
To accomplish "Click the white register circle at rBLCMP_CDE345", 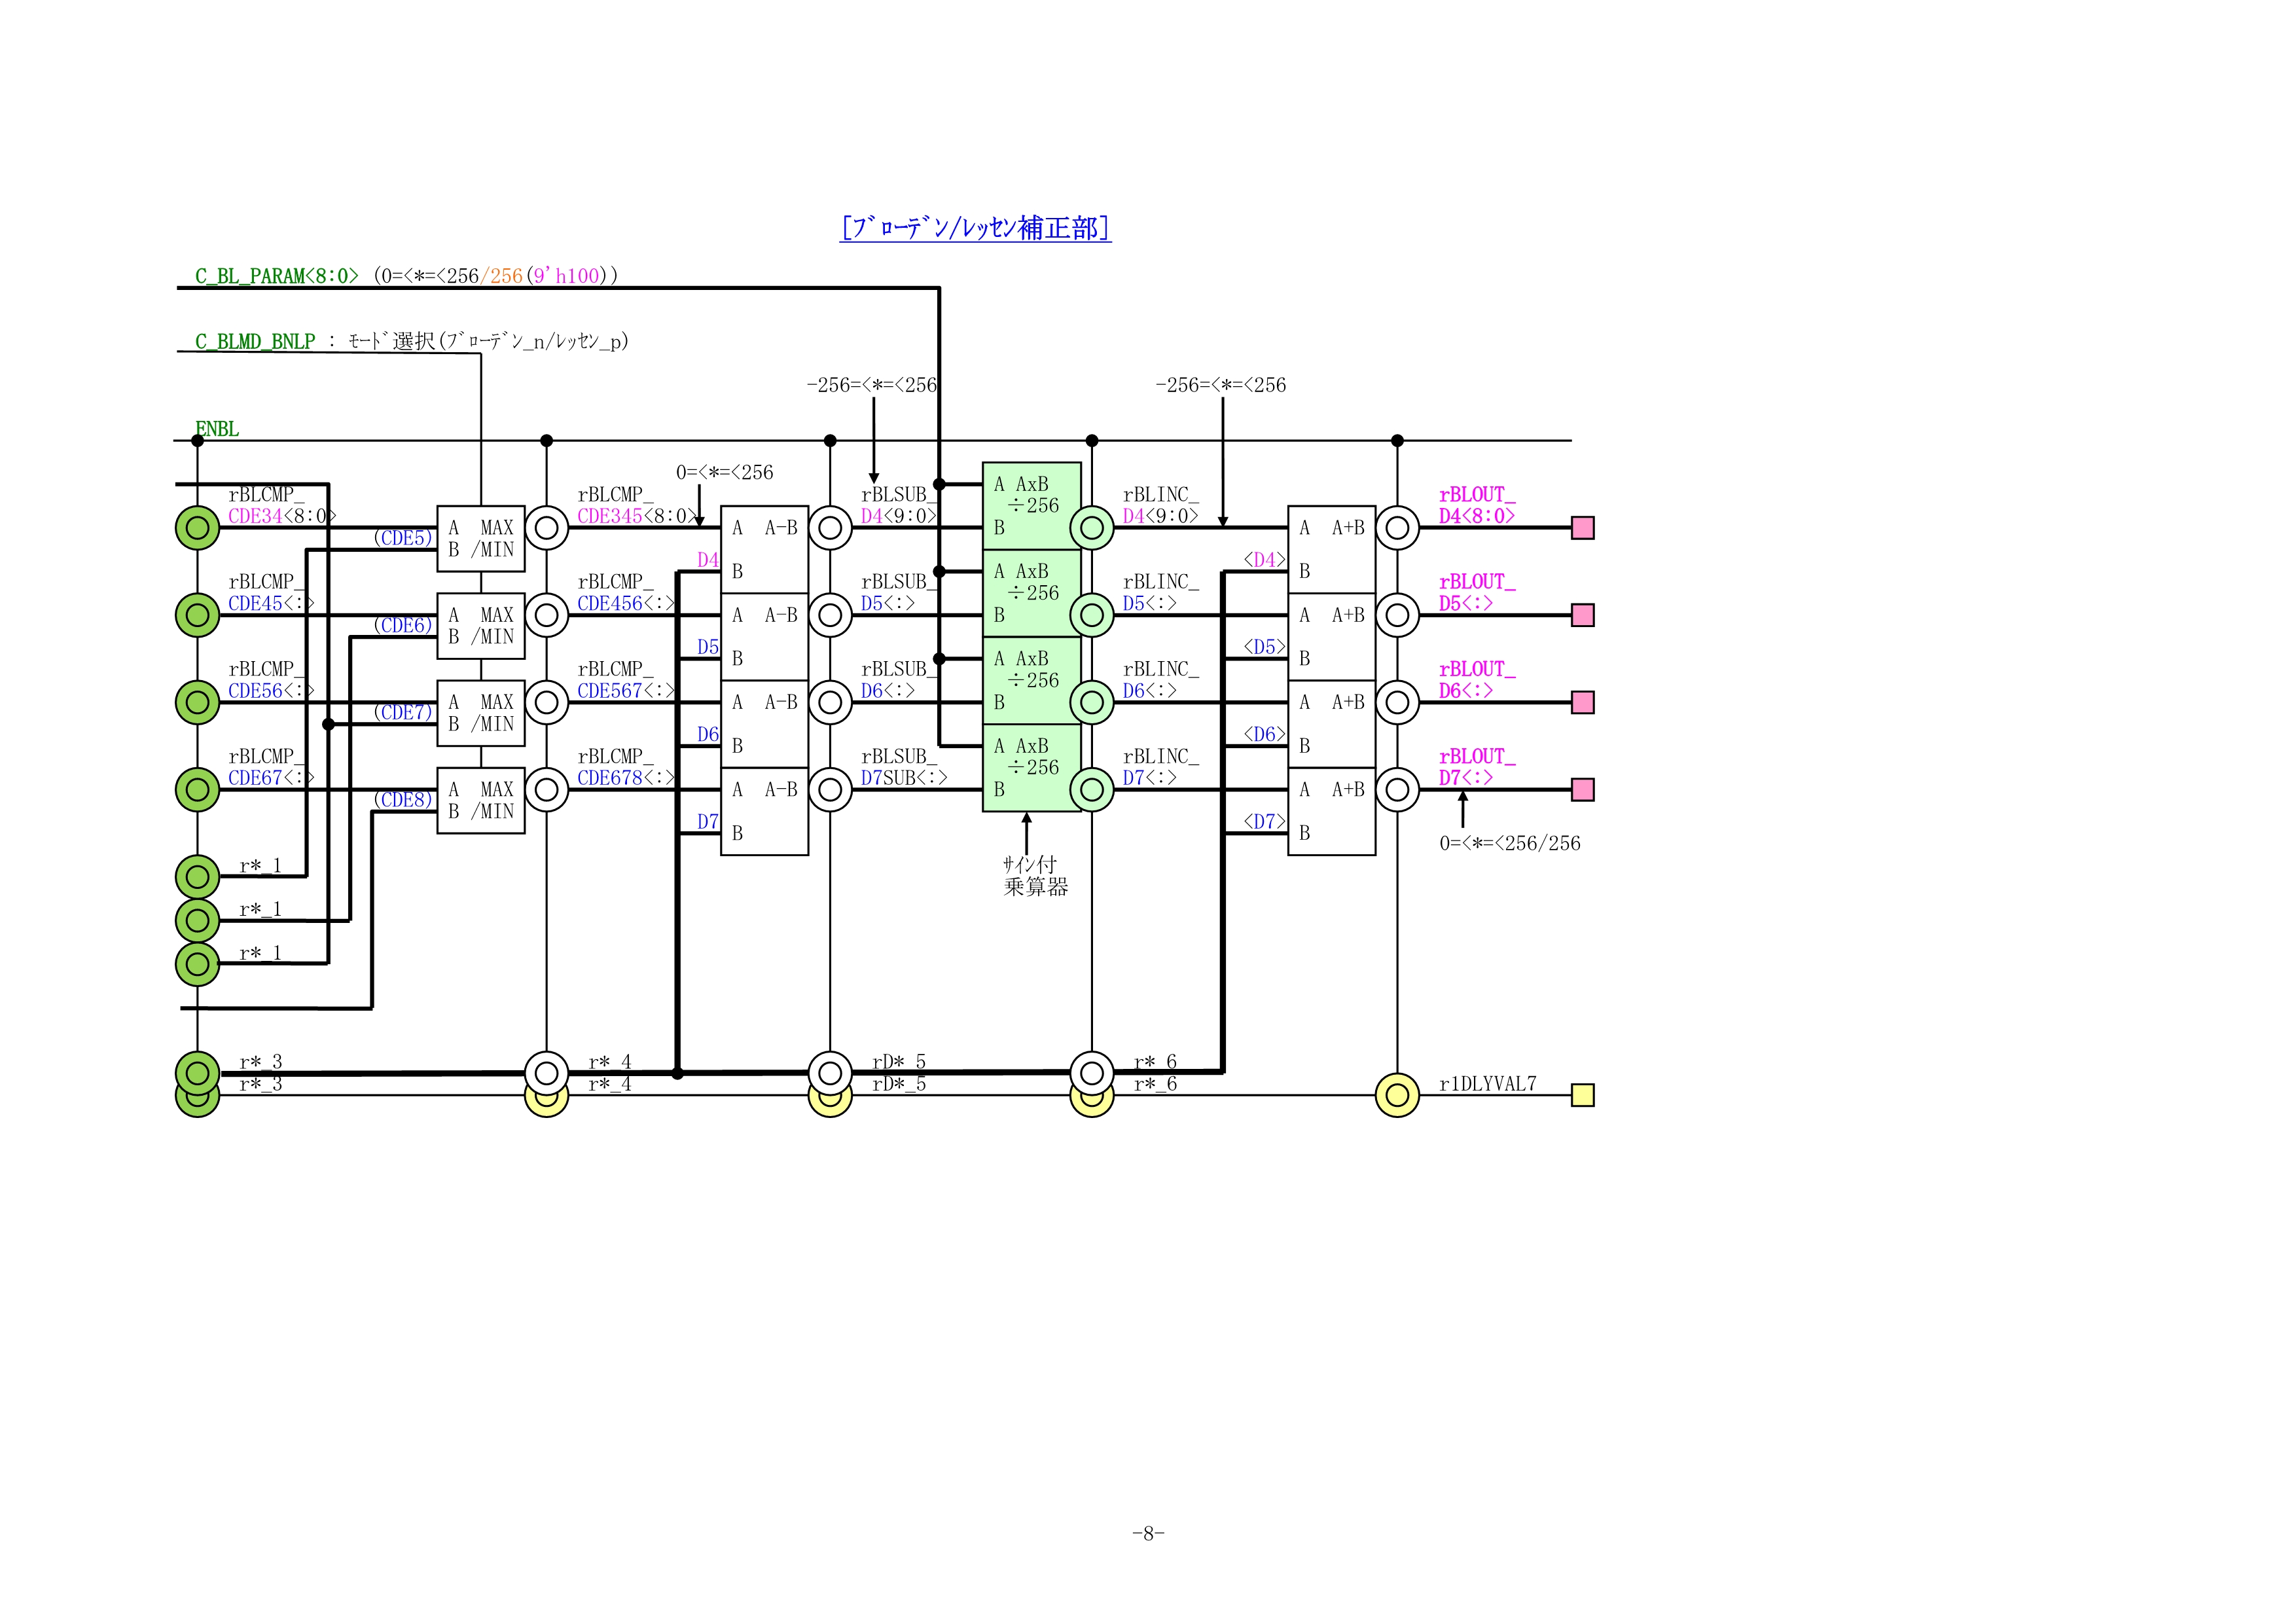I will (x=546, y=527).
